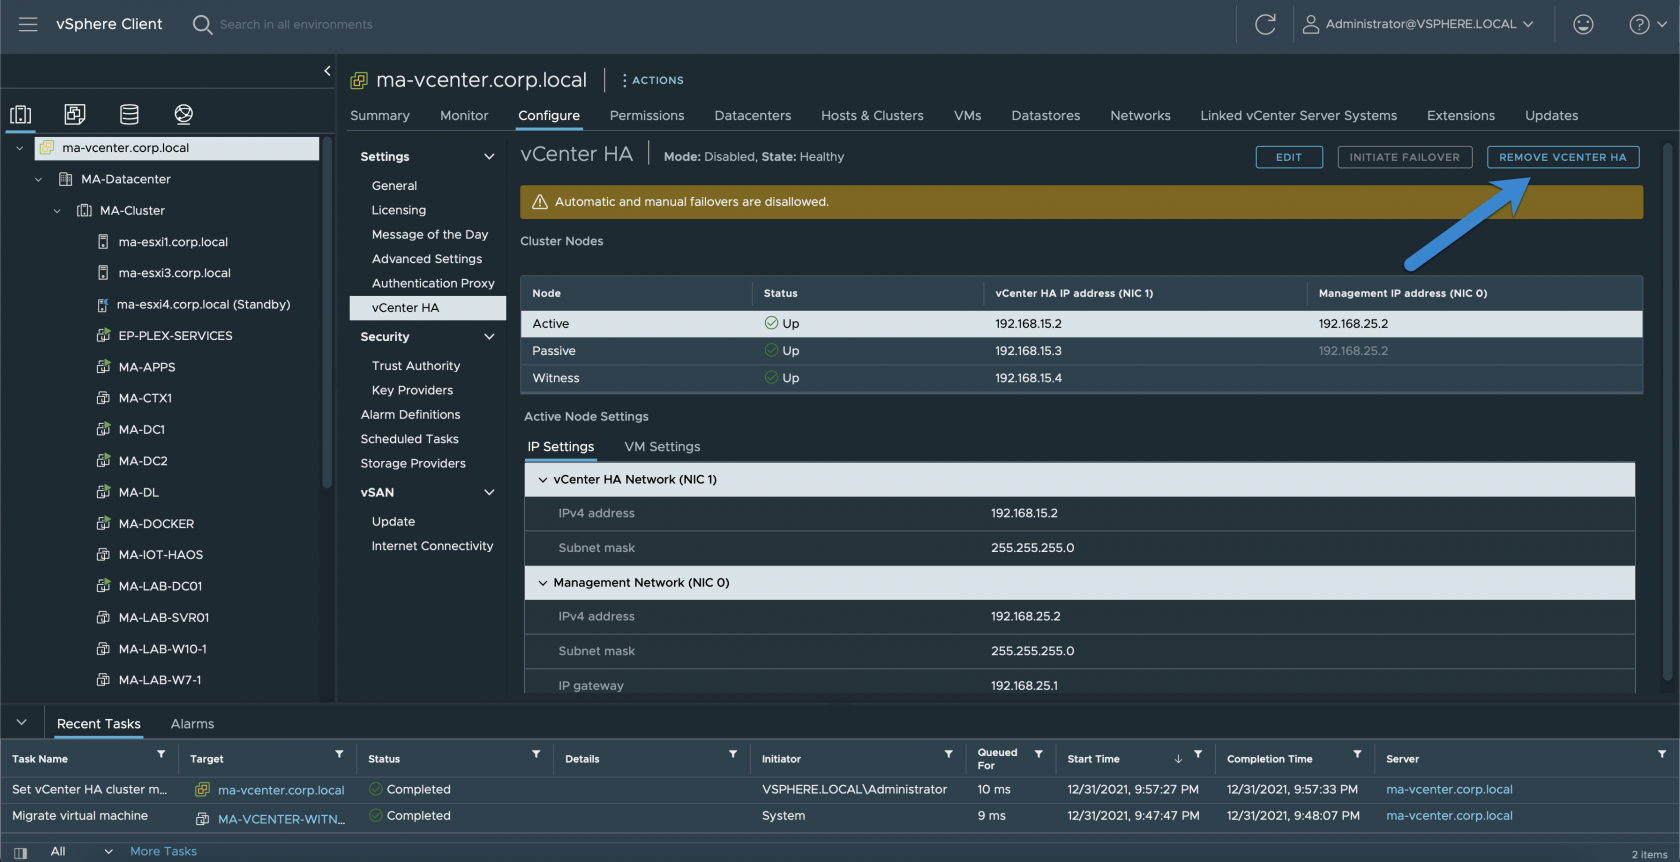Open MA-VCENTER-WITN target link

281,819
